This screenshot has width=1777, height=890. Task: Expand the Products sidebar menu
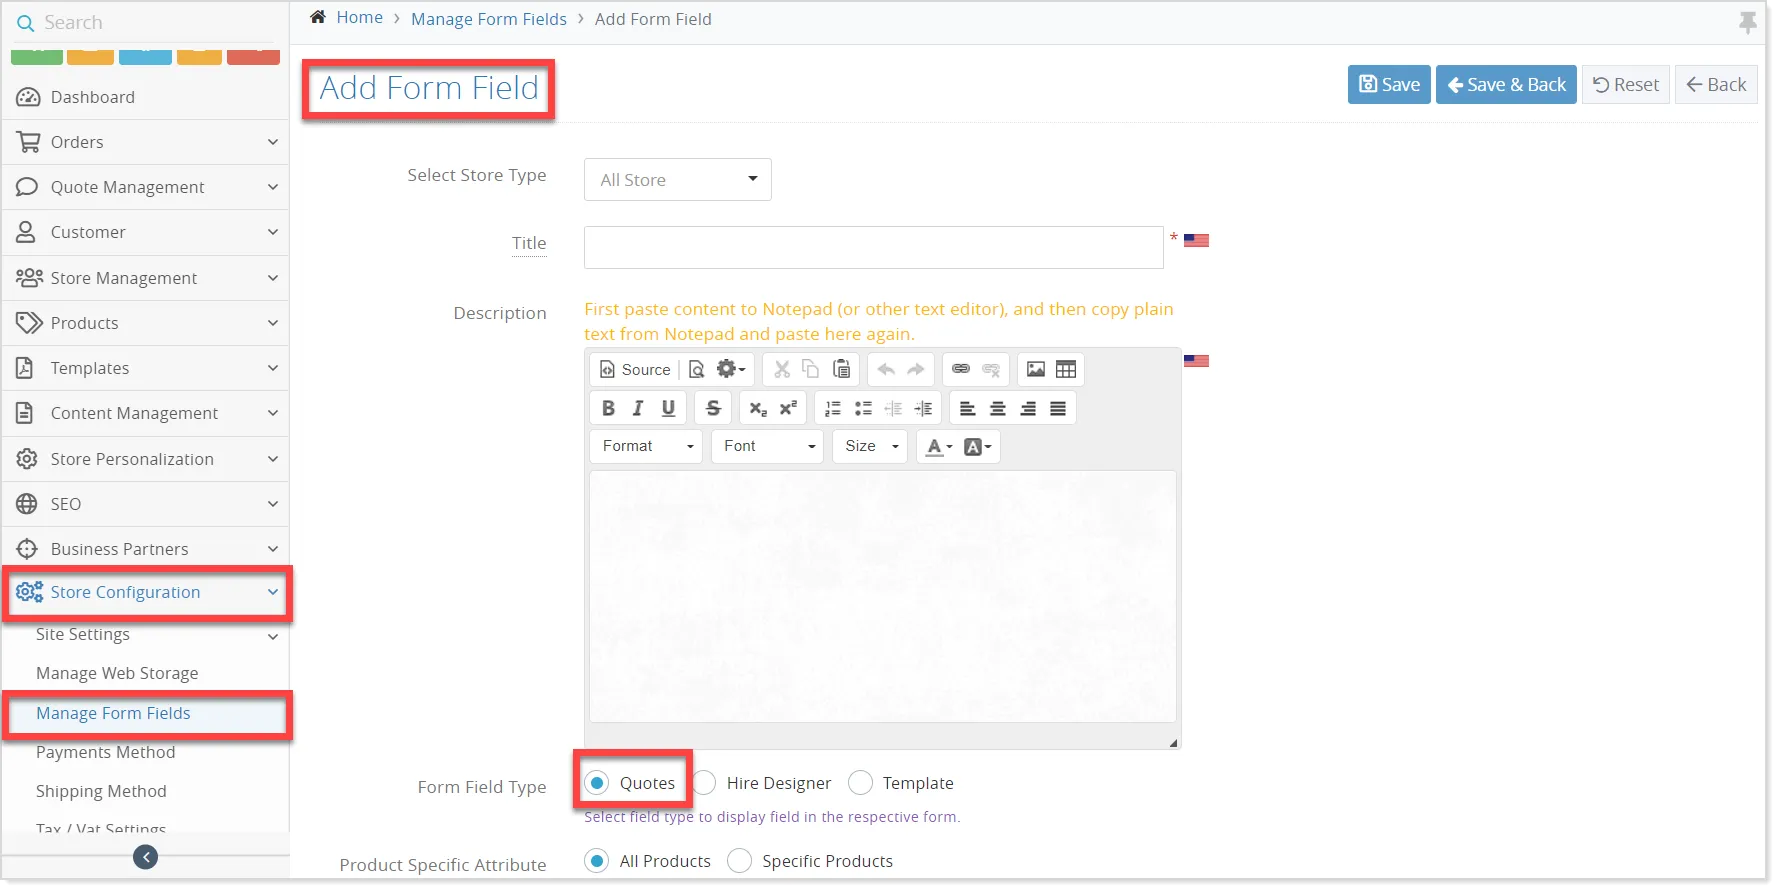click(x=146, y=323)
